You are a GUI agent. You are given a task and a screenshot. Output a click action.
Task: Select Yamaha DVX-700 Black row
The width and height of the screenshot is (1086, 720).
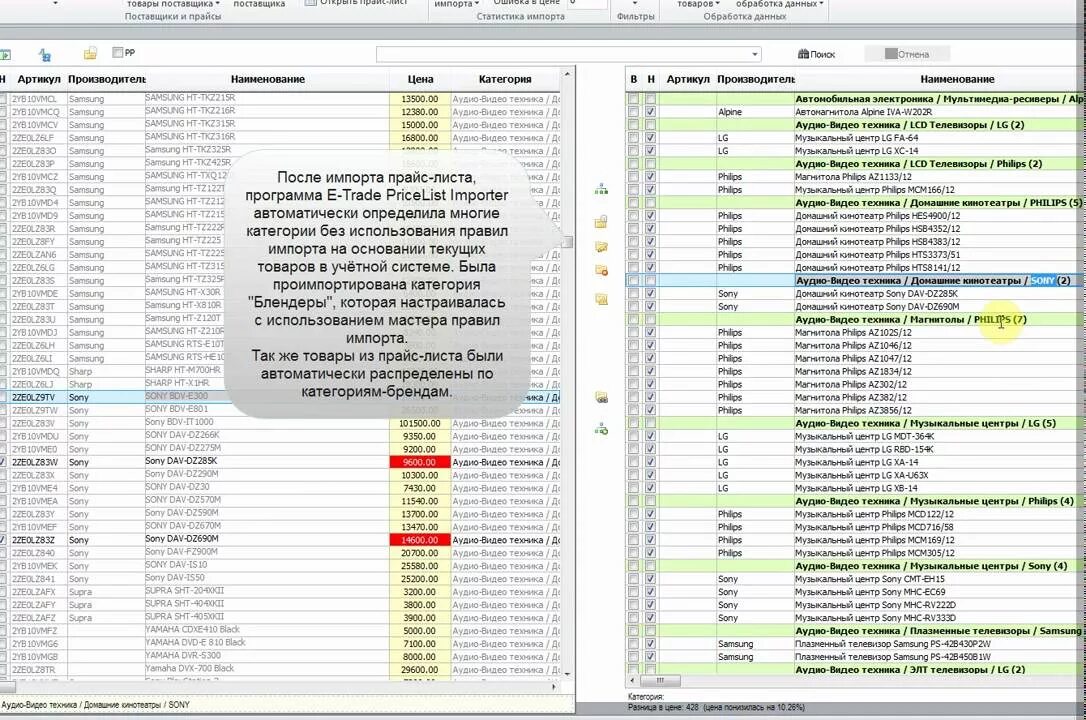[280, 669]
